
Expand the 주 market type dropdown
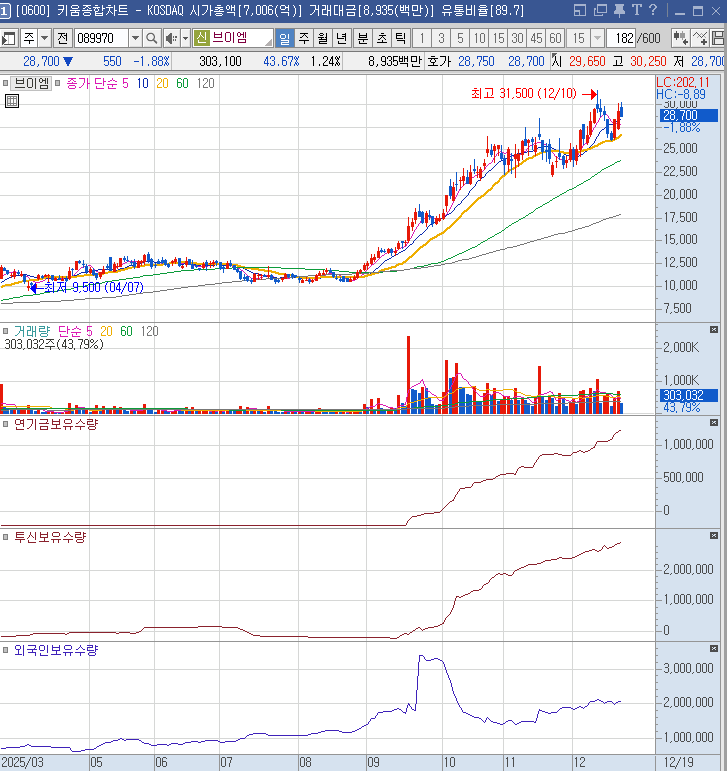pyautogui.click(x=44, y=38)
